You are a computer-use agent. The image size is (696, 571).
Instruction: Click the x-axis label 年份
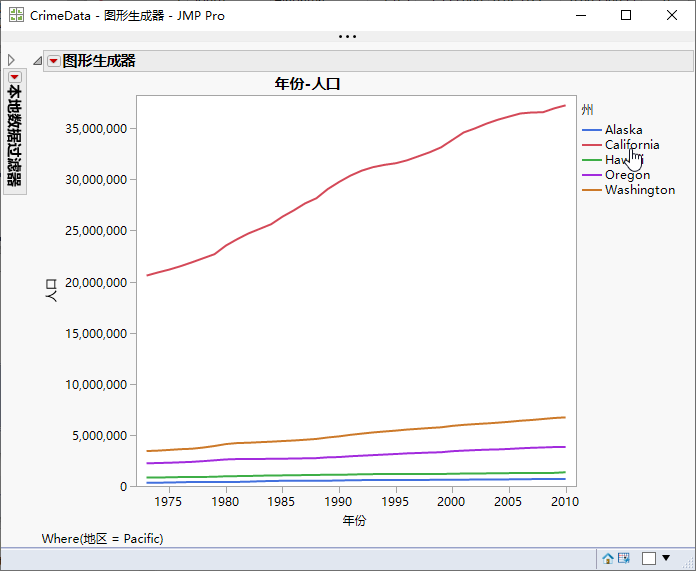(x=354, y=520)
